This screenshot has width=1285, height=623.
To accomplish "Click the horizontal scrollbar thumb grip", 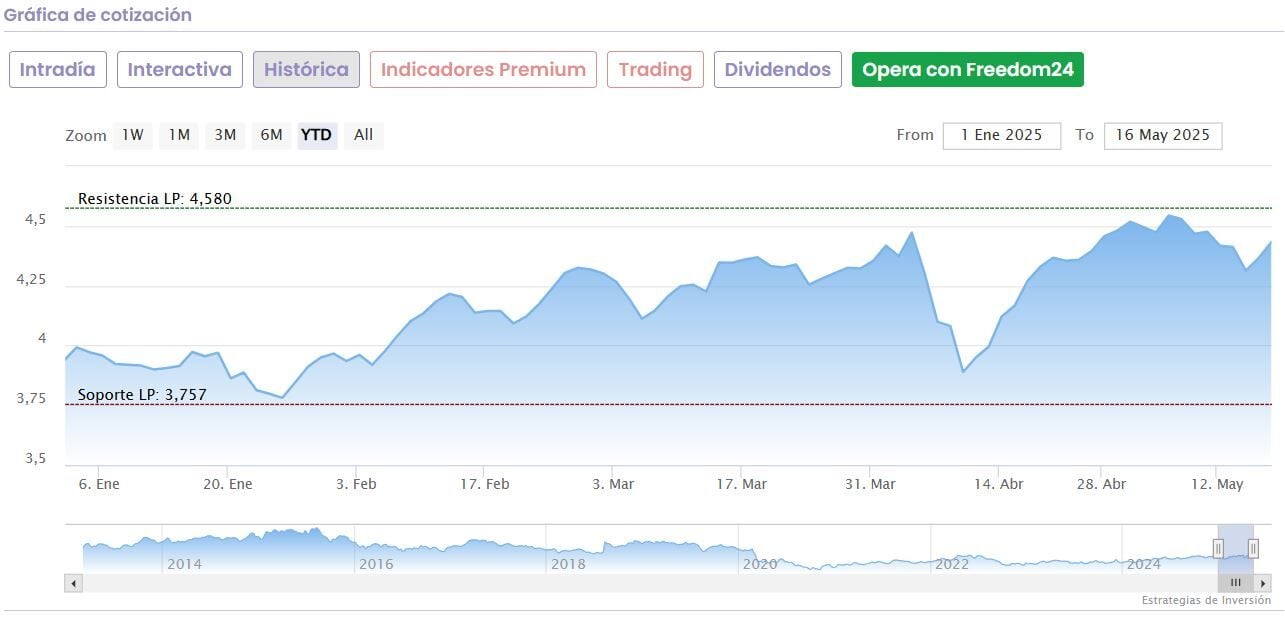I will (1235, 583).
